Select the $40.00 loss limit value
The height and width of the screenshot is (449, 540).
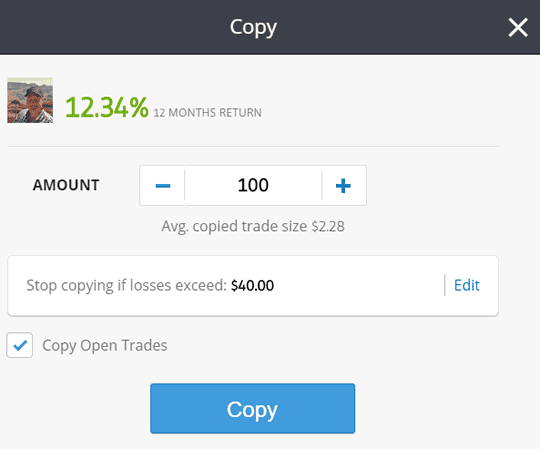[x=252, y=285]
